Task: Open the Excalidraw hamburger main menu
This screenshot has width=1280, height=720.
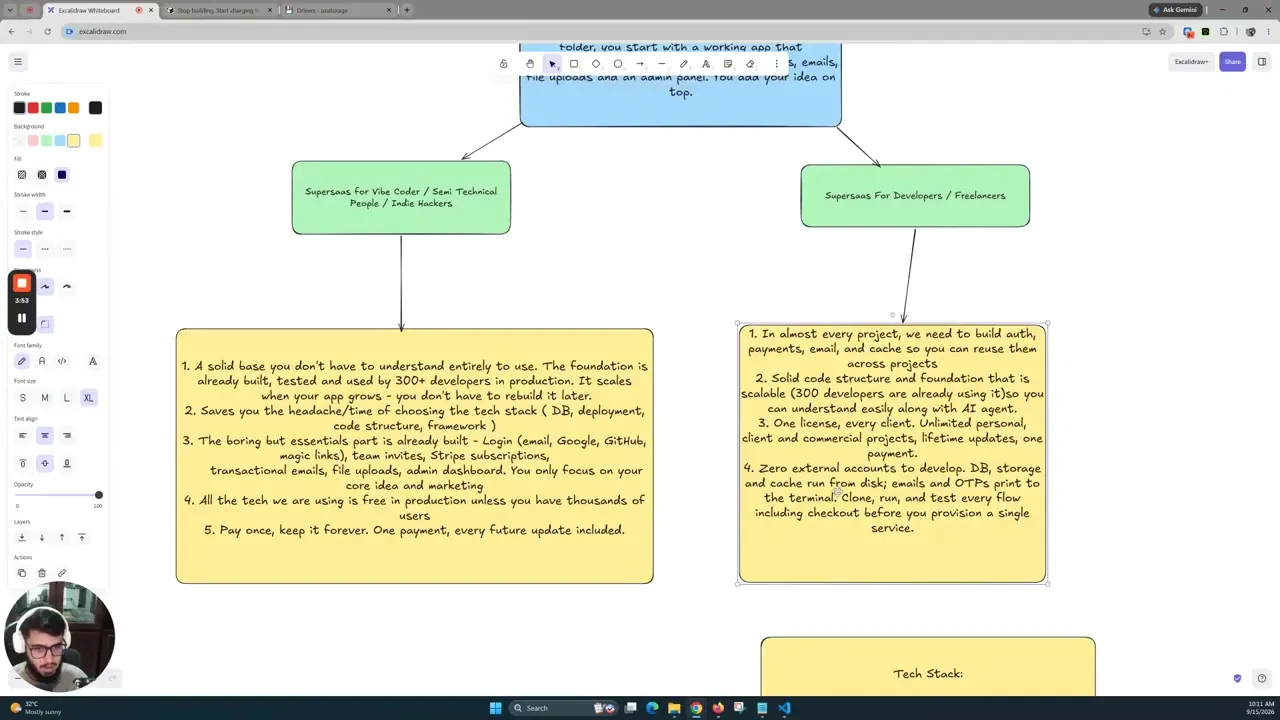Action: 17,62
